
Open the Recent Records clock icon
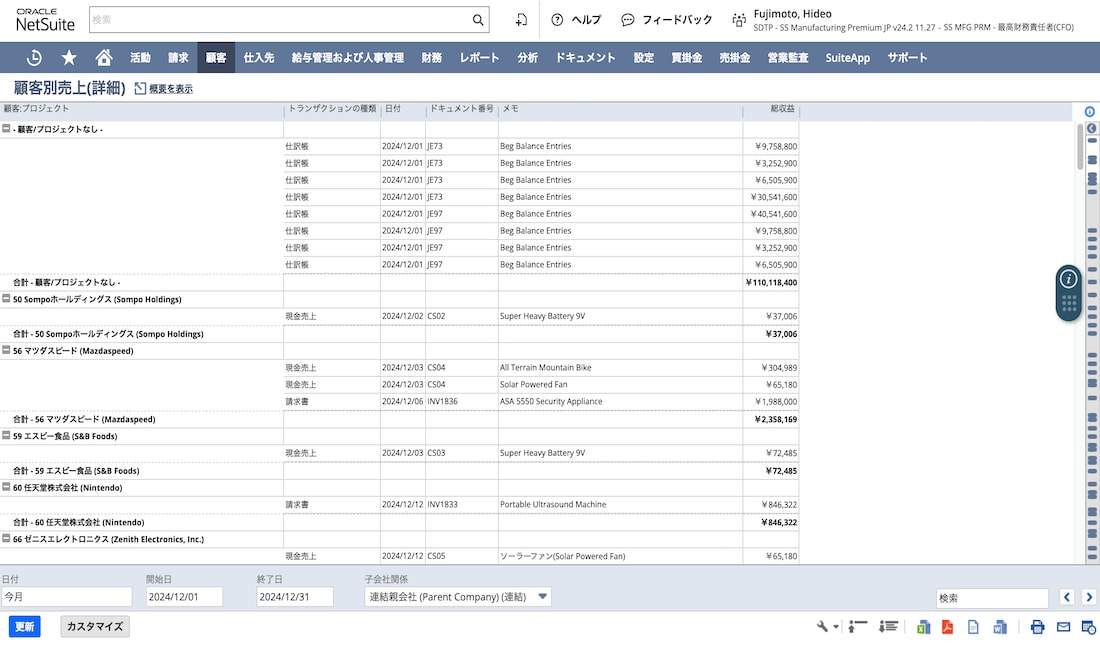(34, 58)
